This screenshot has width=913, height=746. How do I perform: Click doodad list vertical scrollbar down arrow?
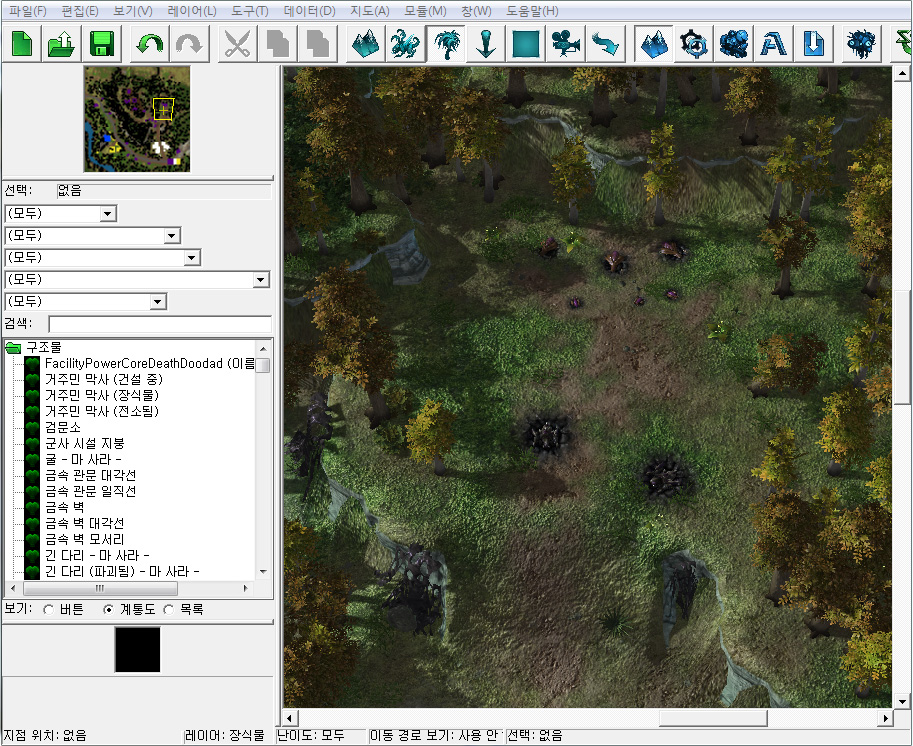pyautogui.click(x=263, y=572)
